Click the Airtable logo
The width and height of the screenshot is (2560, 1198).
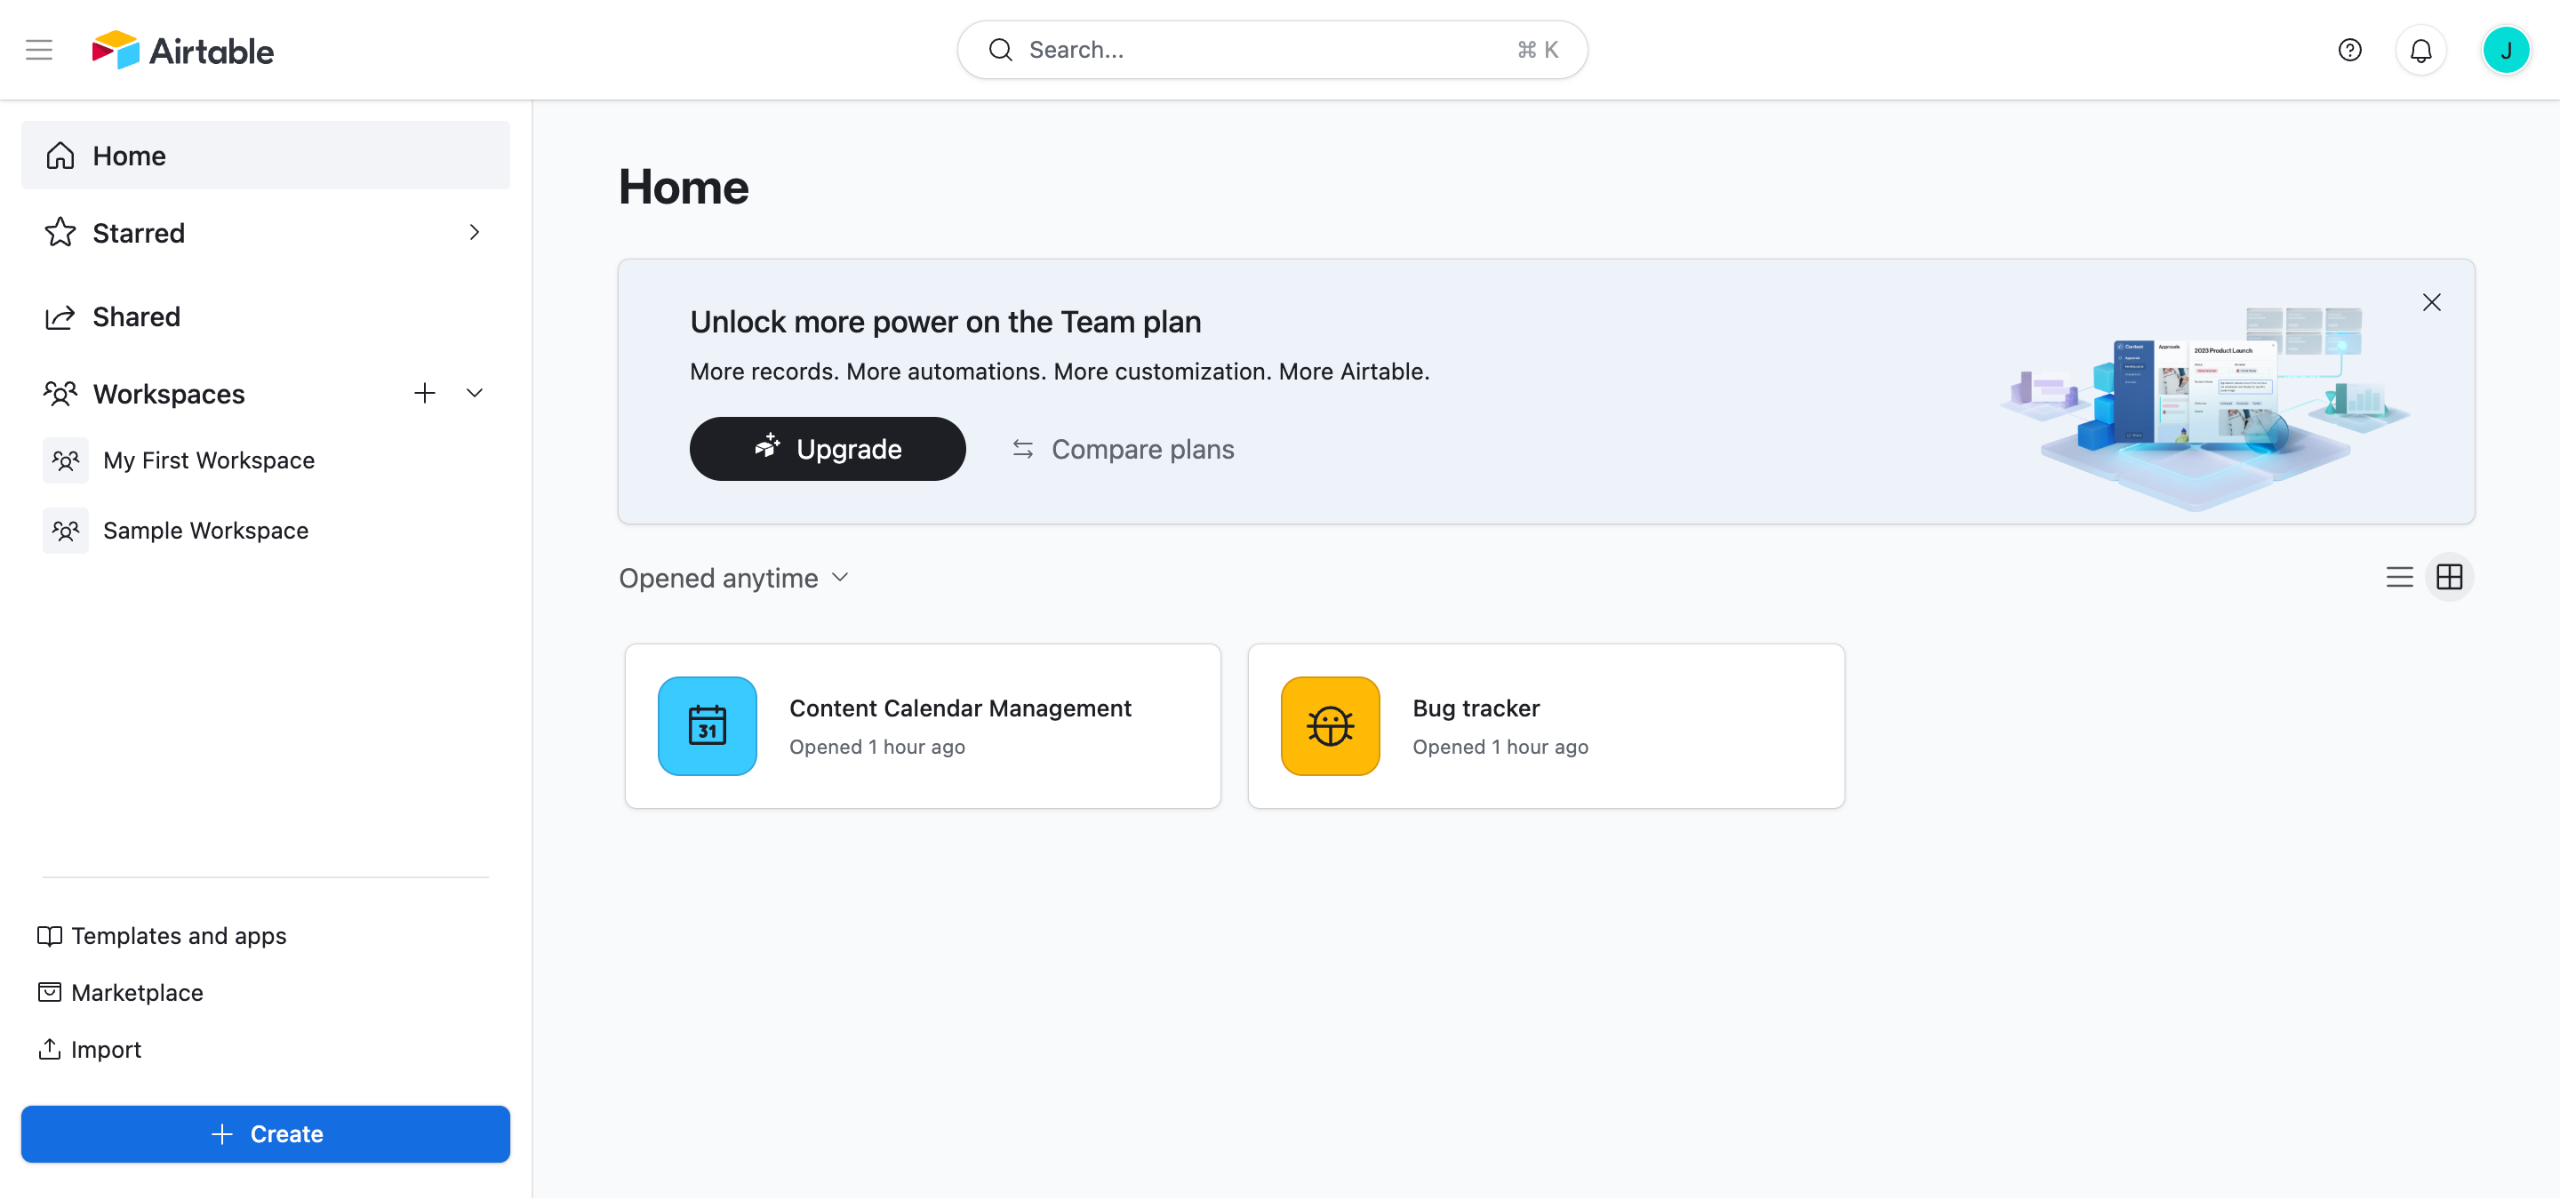pyautogui.click(x=183, y=50)
